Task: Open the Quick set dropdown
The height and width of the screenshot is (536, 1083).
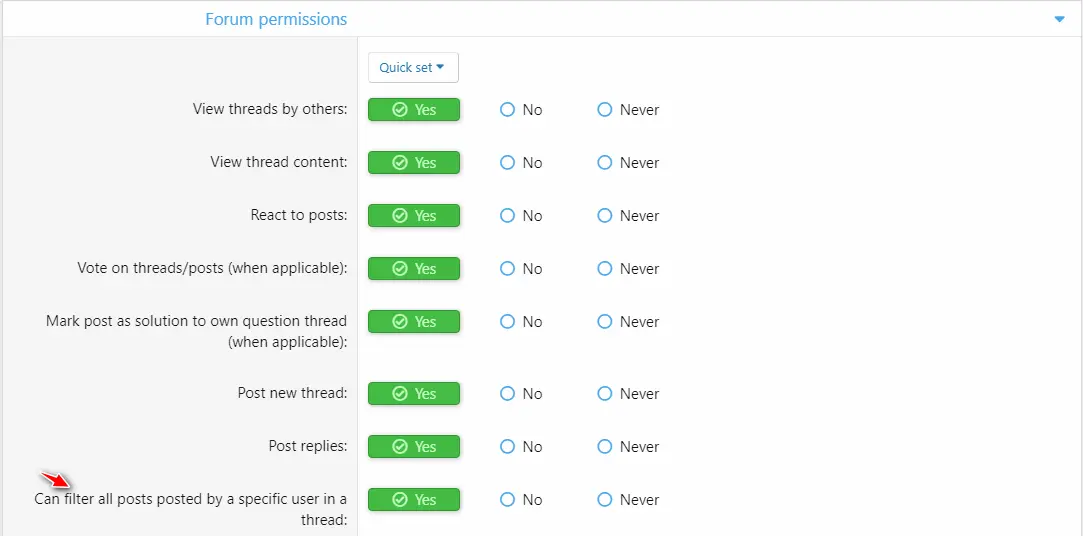Action: (413, 68)
